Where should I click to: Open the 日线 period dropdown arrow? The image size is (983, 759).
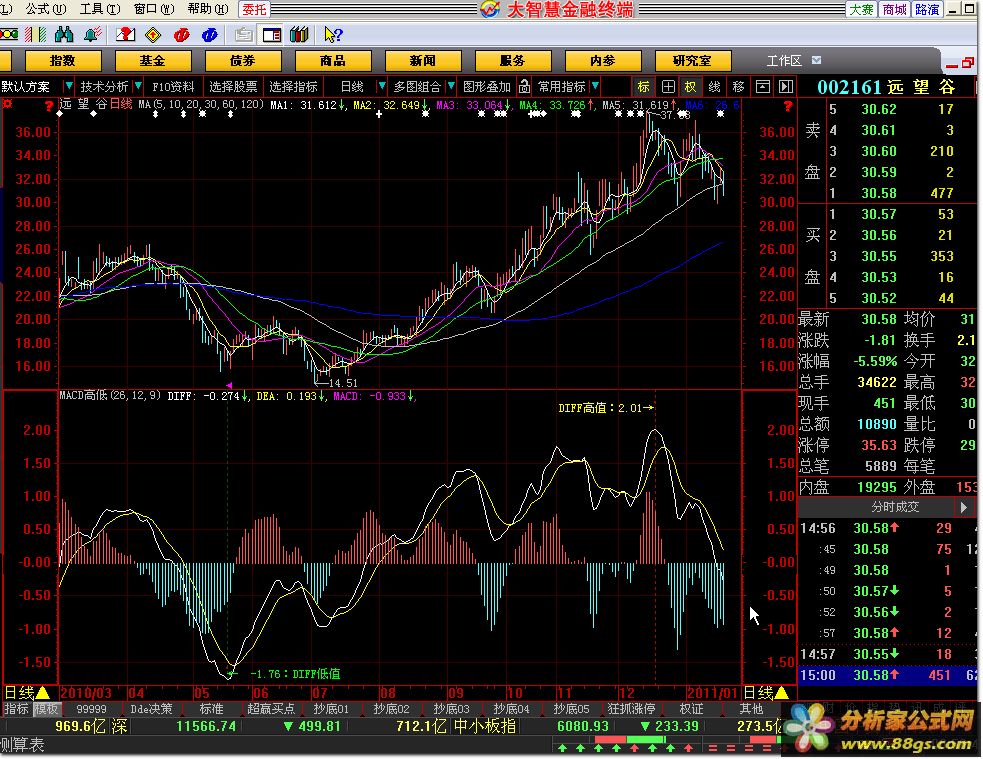tap(381, 86)
